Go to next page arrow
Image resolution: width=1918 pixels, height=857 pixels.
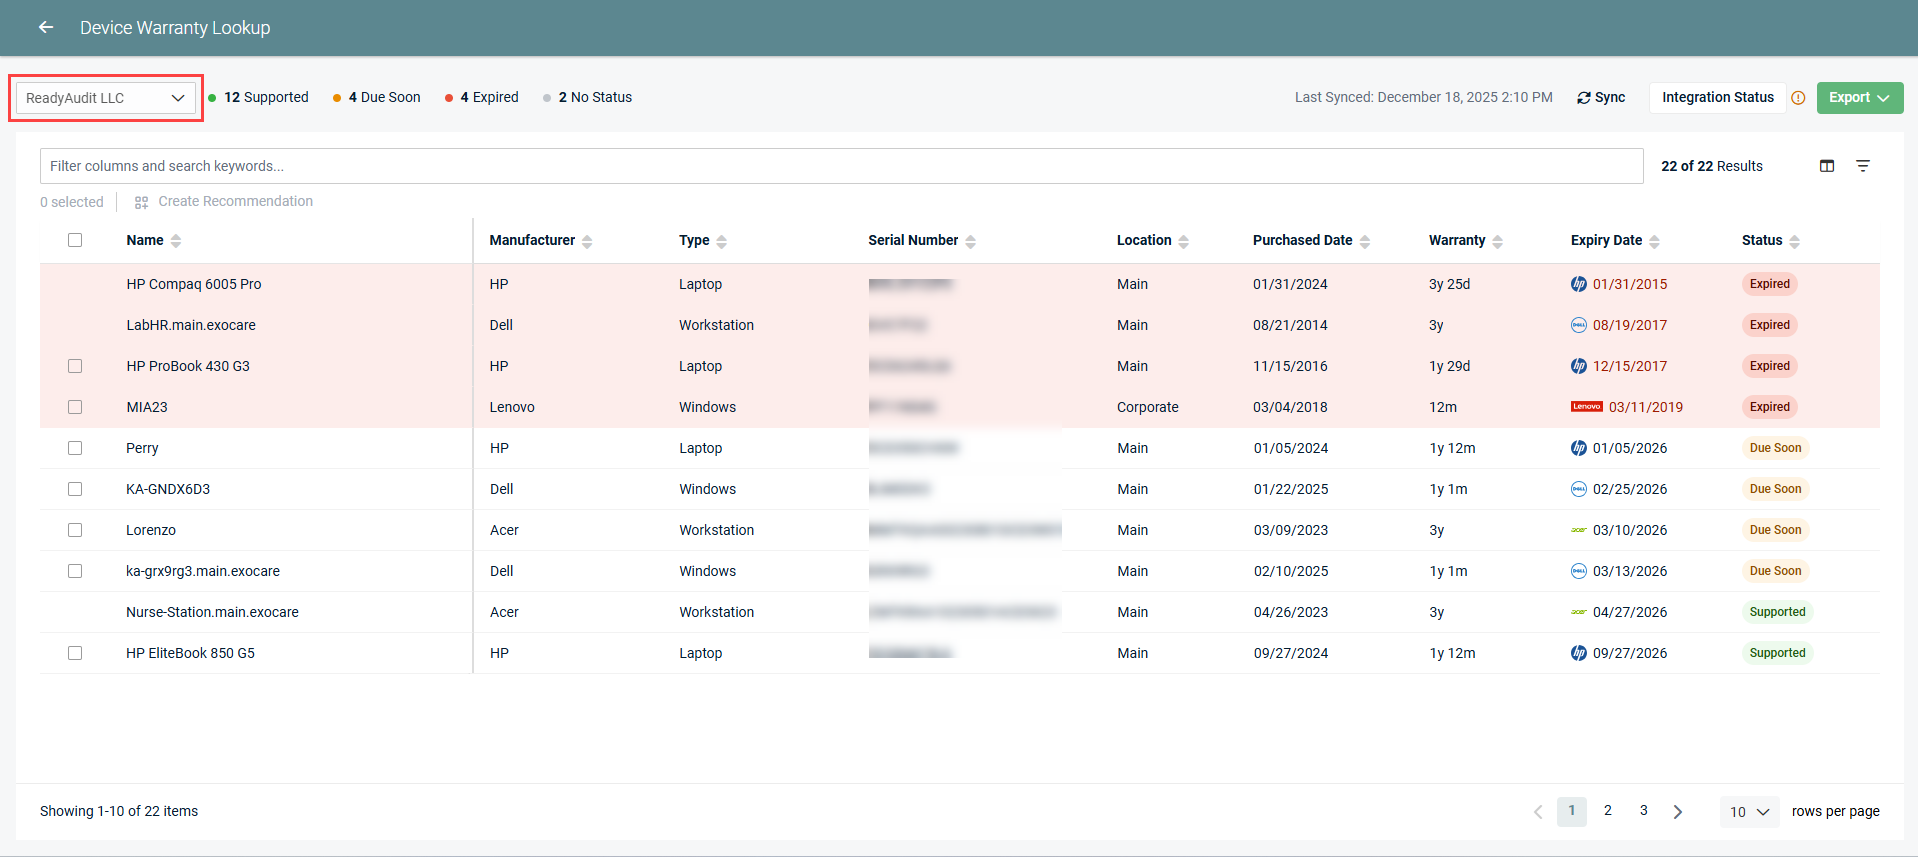tap(1678, 812)
